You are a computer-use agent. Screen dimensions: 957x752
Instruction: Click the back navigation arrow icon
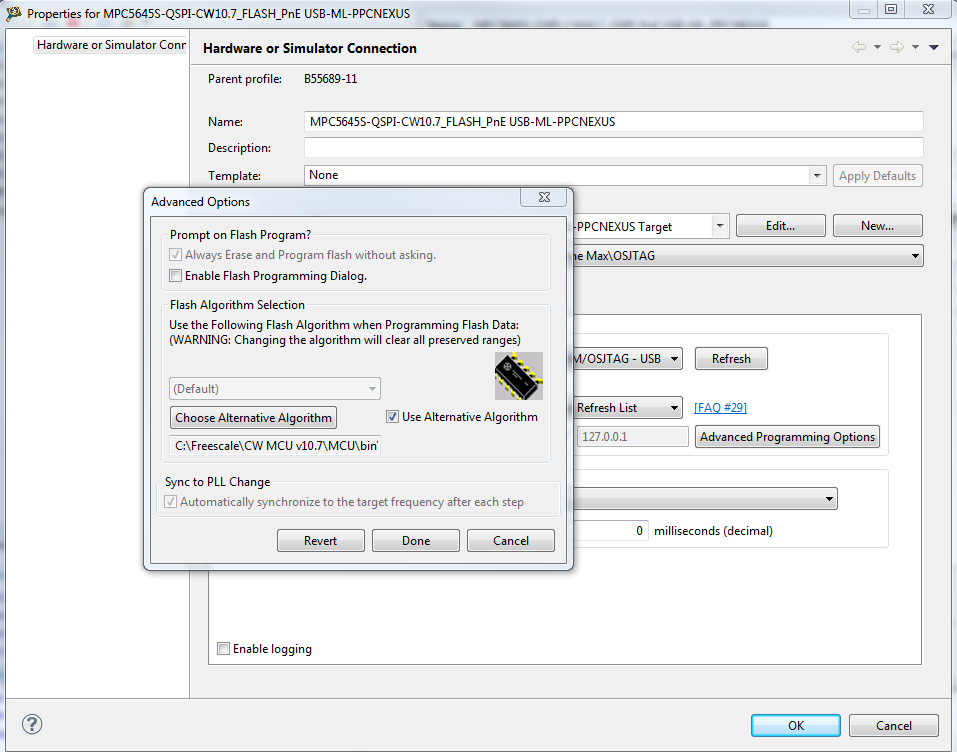[x=859, y=47]
